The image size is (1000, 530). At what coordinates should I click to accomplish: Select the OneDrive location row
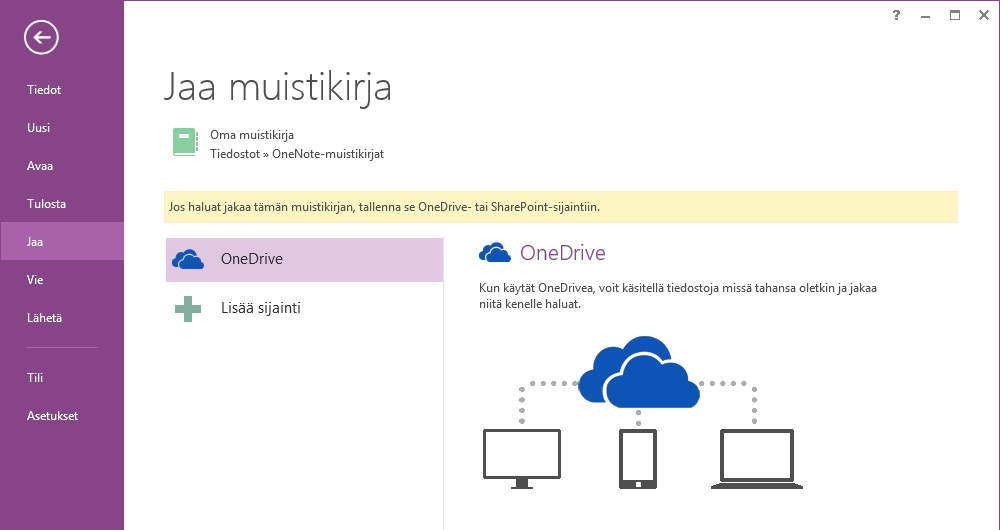point(304,260)
